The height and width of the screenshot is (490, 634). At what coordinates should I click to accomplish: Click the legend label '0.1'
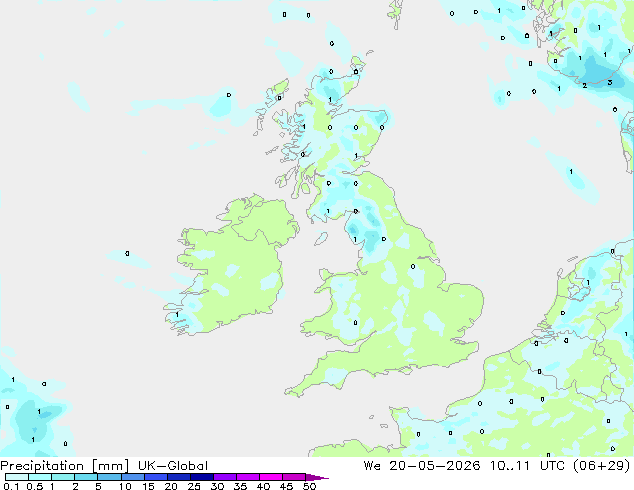(x=11, y=486)
